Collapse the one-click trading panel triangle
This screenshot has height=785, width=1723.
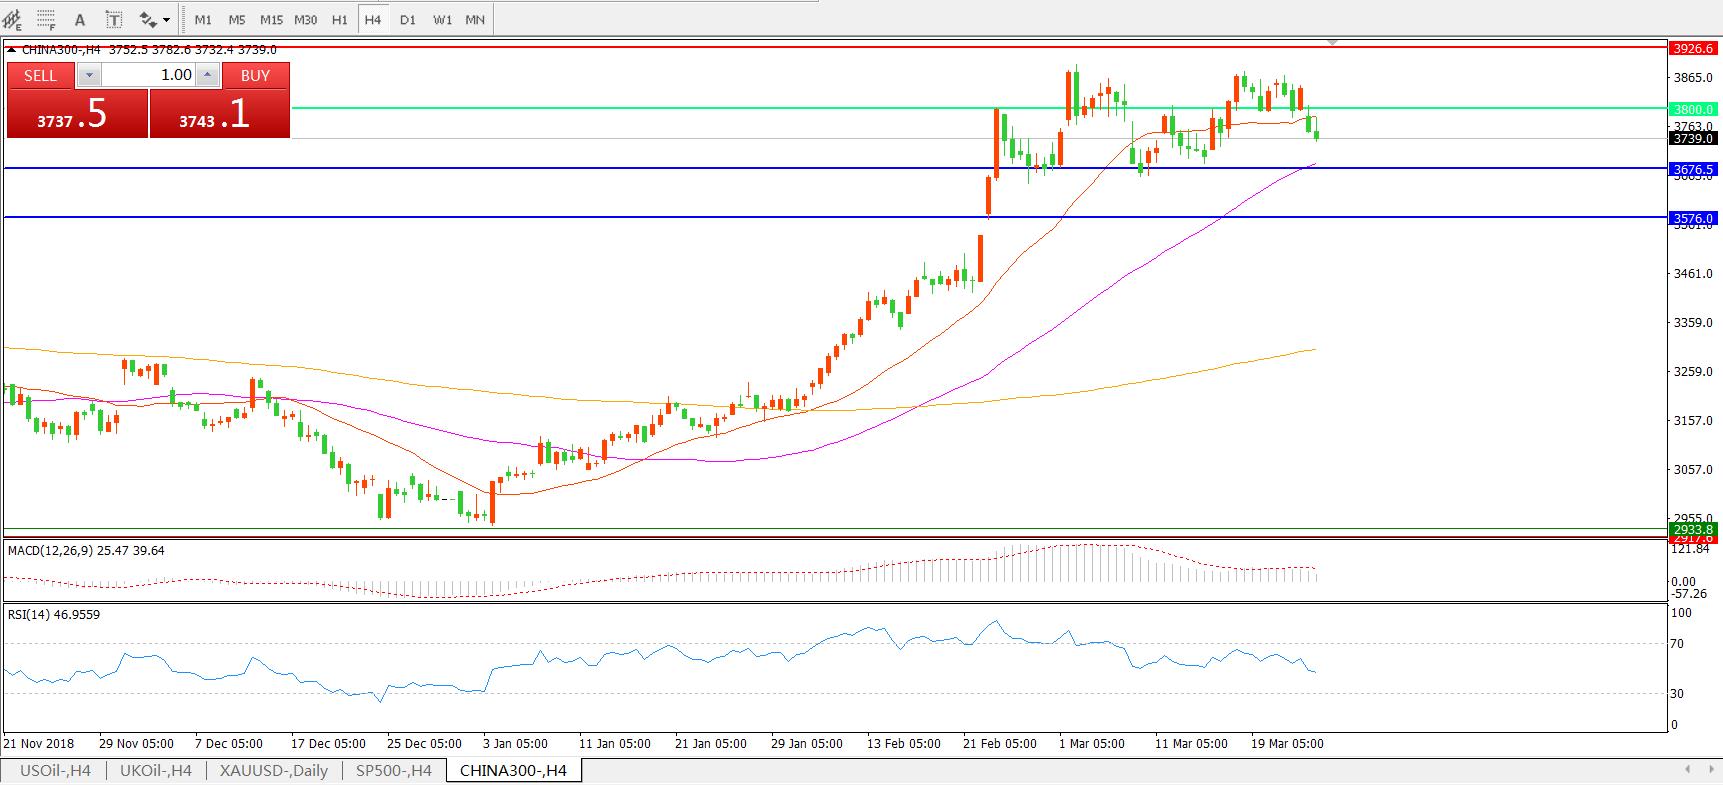tap(11, 49)
